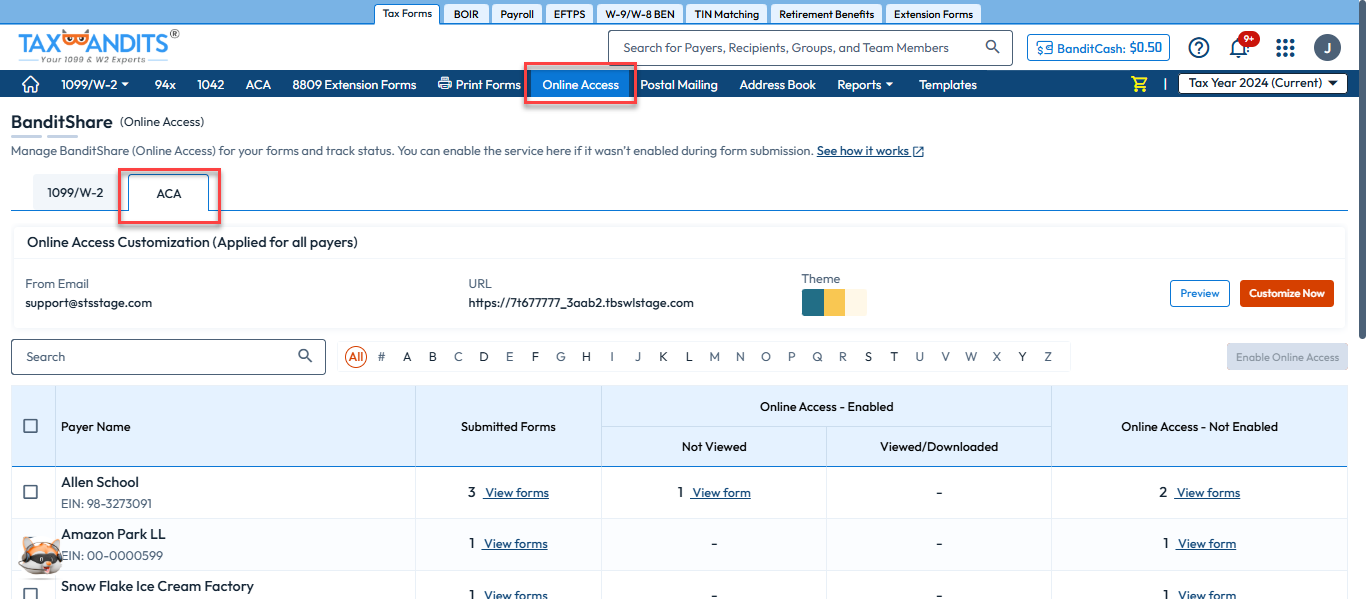This screenshot has width=1366, height=599.
Task: Switch to the BOIR top tab
Action: [466, 14]
